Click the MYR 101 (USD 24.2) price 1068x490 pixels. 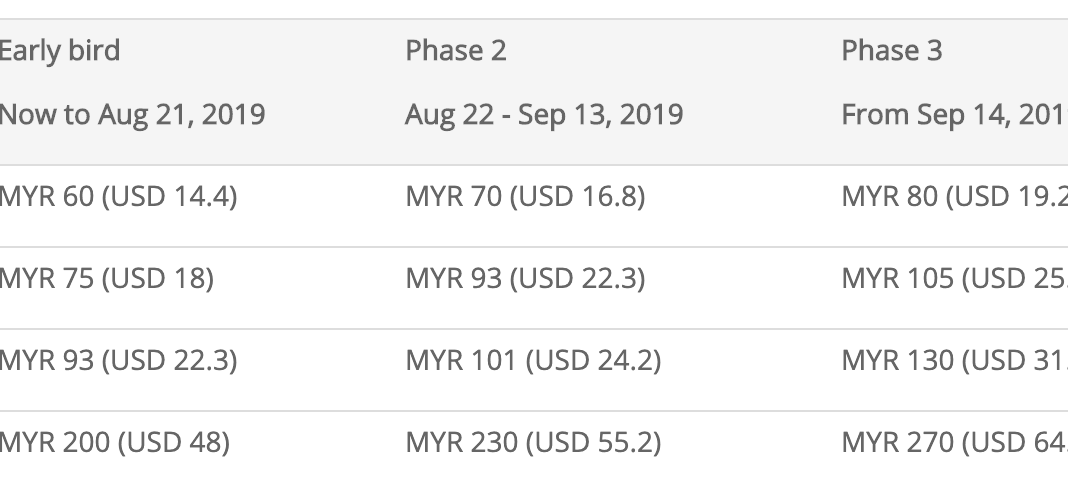point(533,360)
